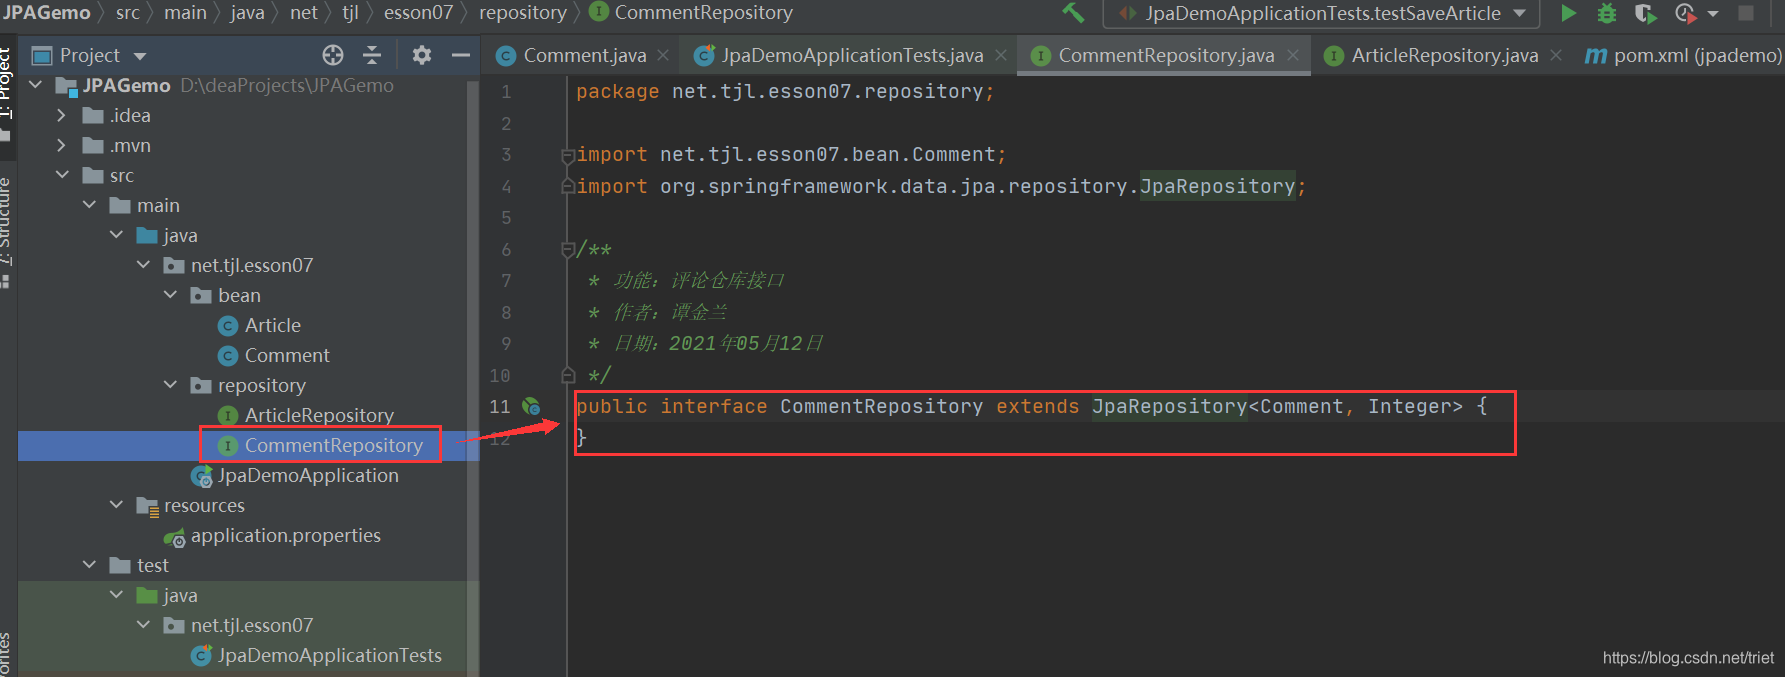
Task: Fold the Javadoc comment on line 6
Action: 568,249
